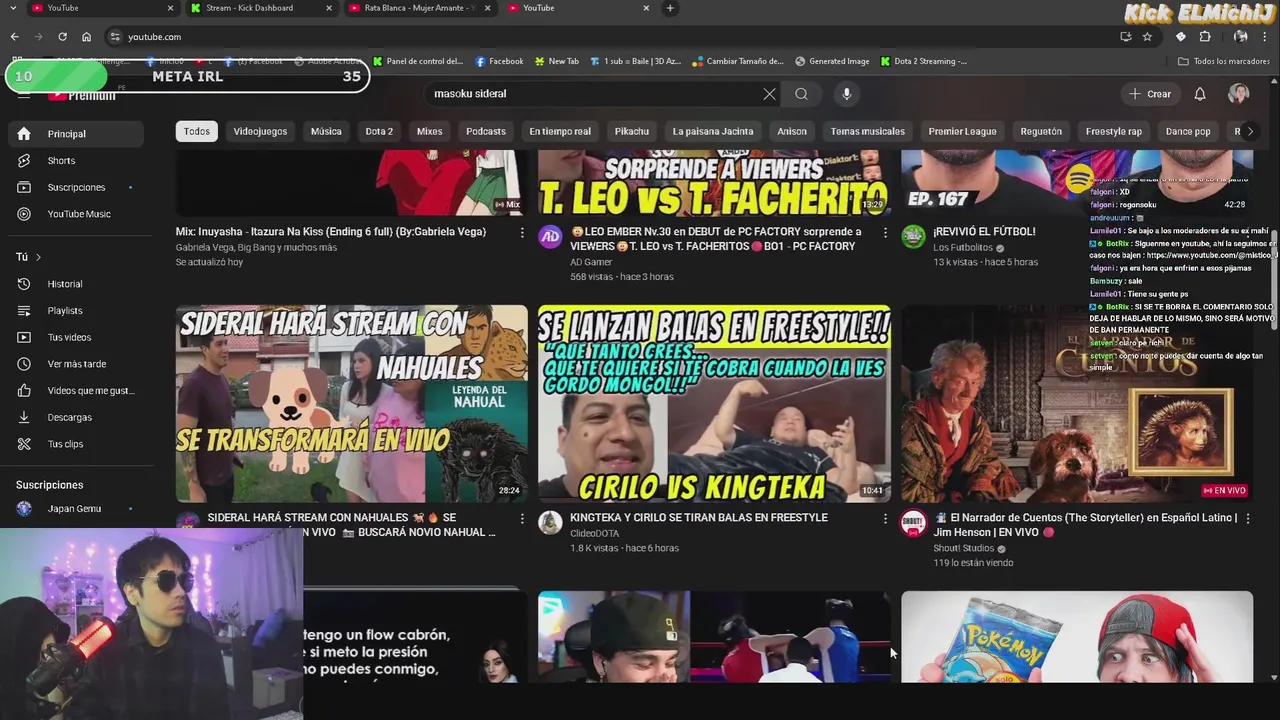Image resolution: width=1280 pixels, height=720 pixels.
Task: Play SIDERAL HARÁ STREAM CON NAHUALES thumbnail
Action: click(x=352, y=403)
